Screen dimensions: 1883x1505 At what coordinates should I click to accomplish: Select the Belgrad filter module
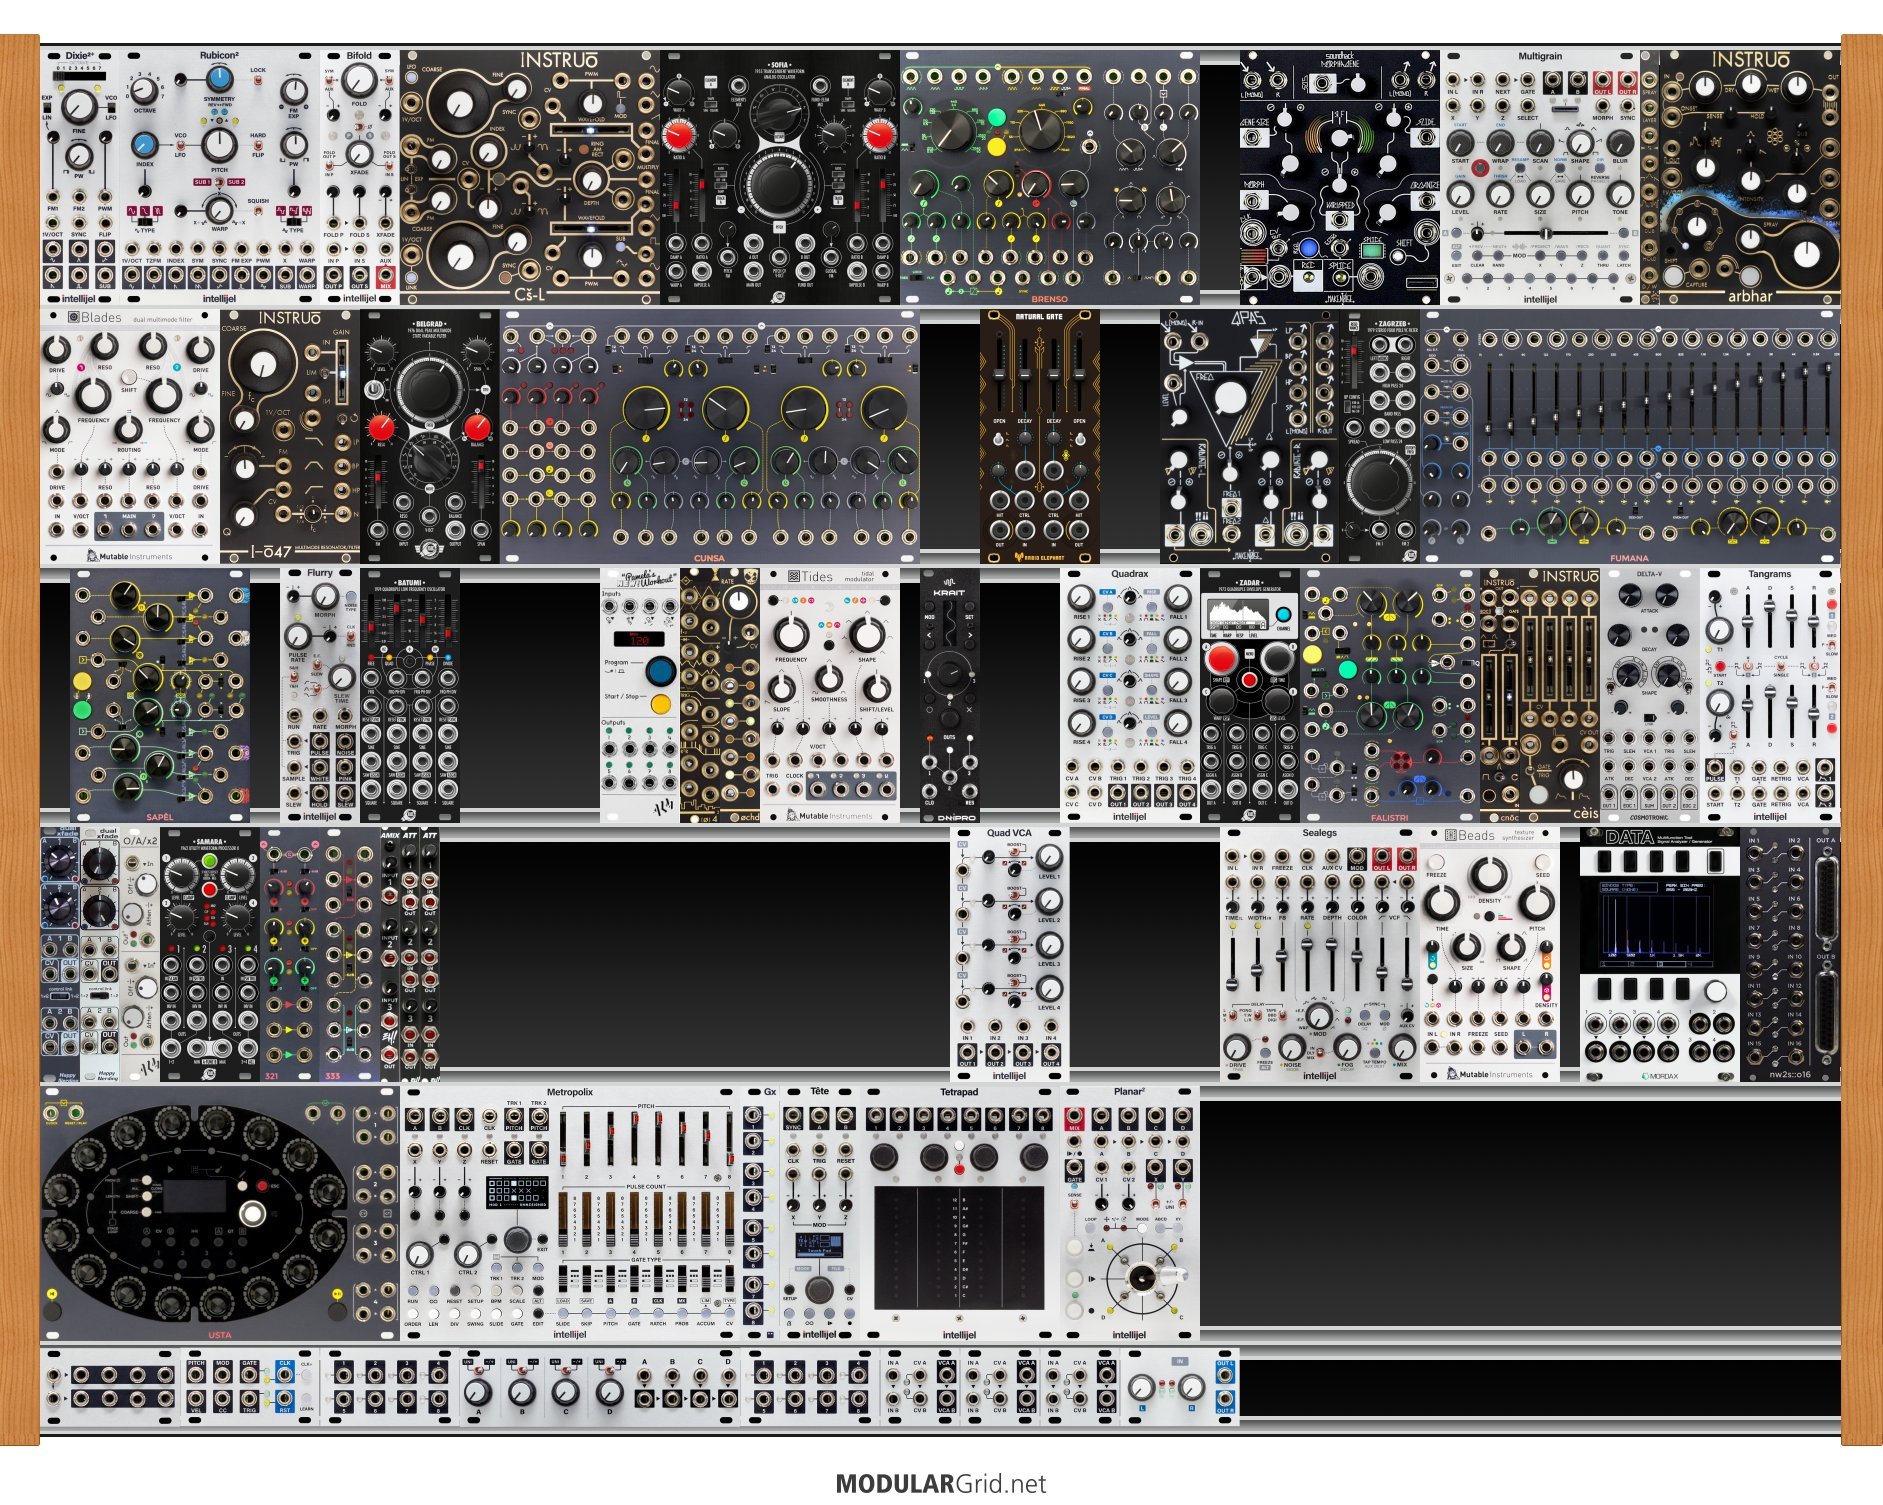[430, 436]
